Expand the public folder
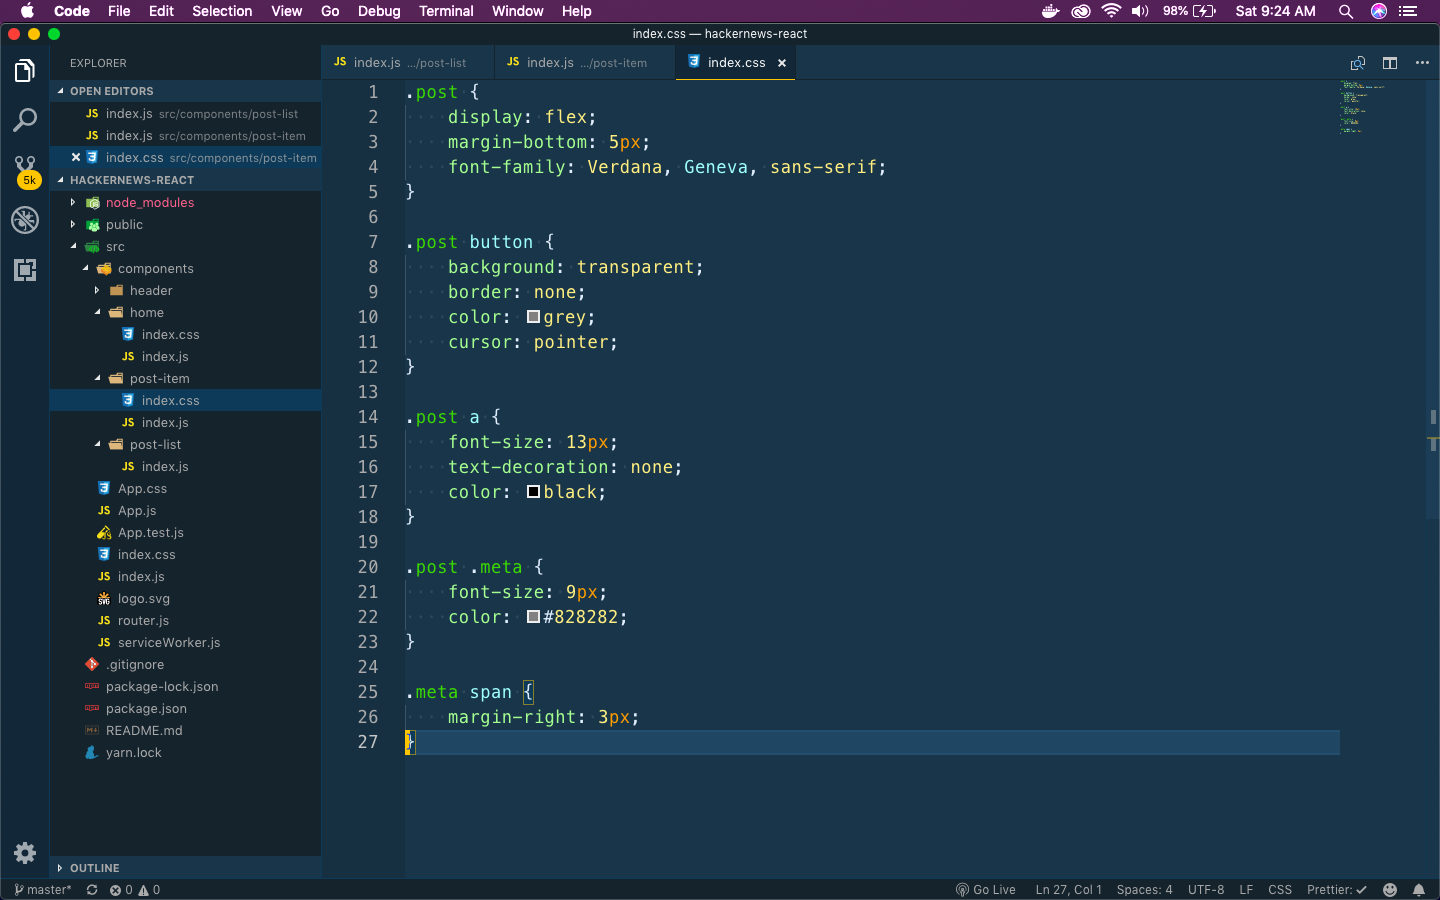 coord(185,224)
